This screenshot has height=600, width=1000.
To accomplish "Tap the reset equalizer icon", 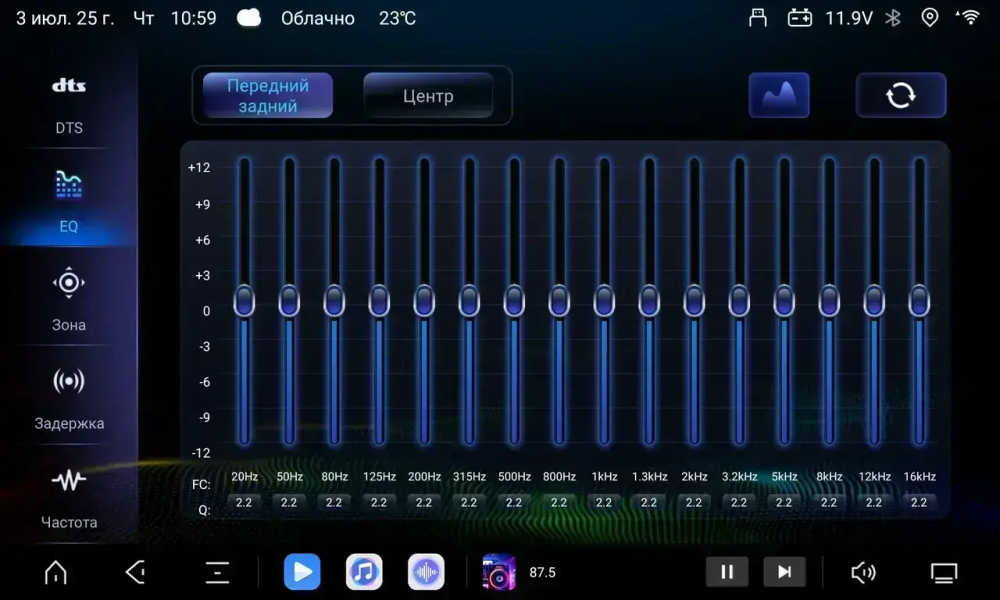I will point(900,94).
